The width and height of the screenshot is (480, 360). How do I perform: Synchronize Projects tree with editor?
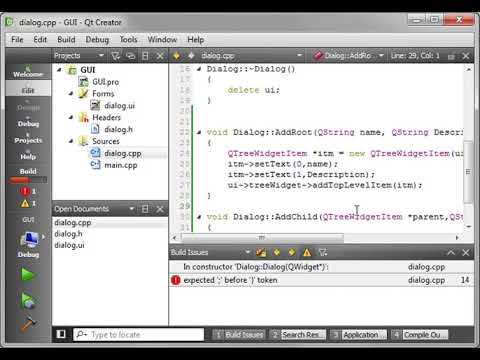click(x=131, y=56)
